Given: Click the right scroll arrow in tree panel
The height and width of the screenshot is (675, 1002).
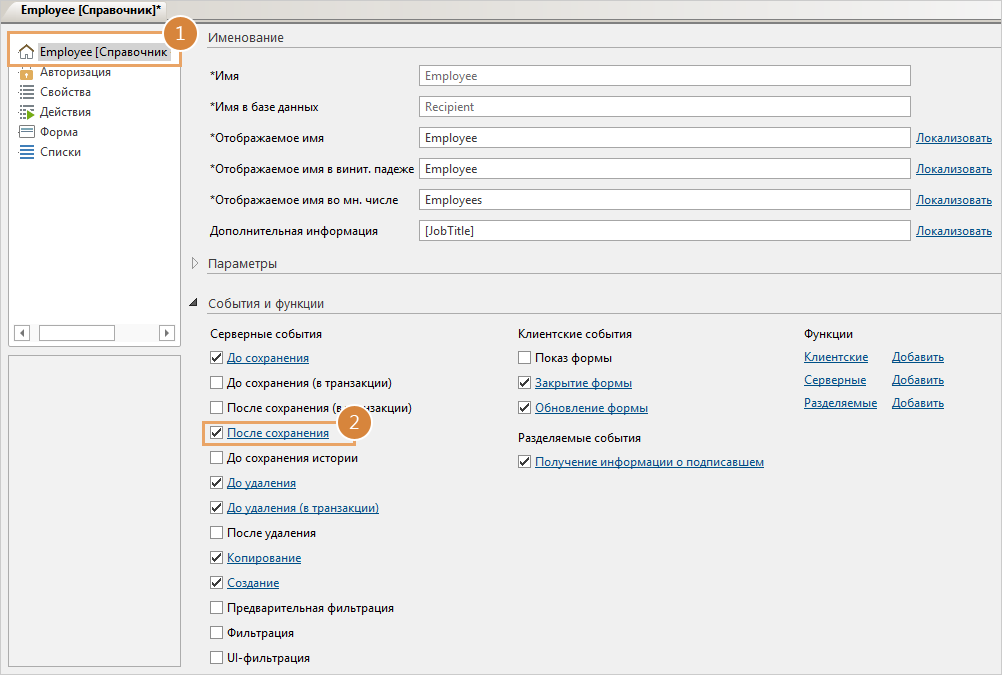Looking at the screenshot, I should [167, 333].
